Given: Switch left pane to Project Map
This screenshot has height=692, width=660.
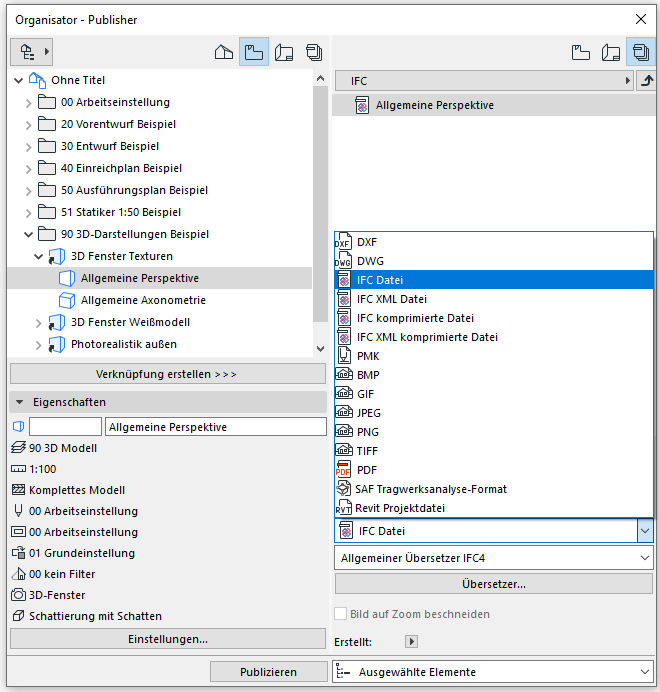Looking at the screenshot, I should (224, 52).
